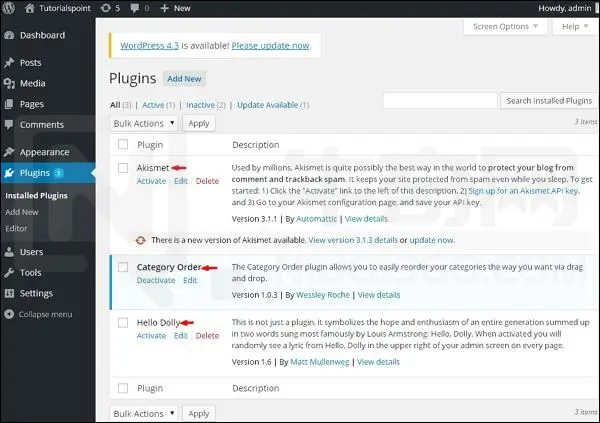
Task: Click the Appearance paintbrush icon
Action: pos(9,152)
